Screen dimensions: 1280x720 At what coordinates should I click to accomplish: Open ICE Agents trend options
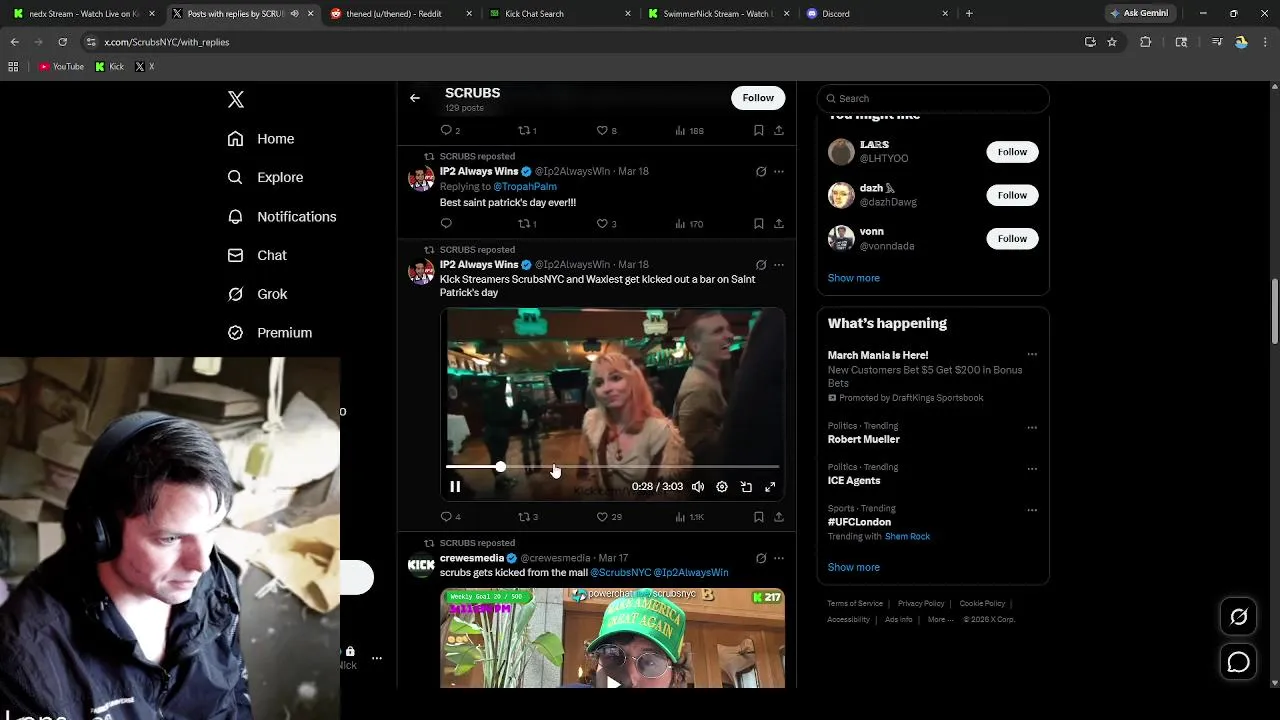(x=1032, y=469)
